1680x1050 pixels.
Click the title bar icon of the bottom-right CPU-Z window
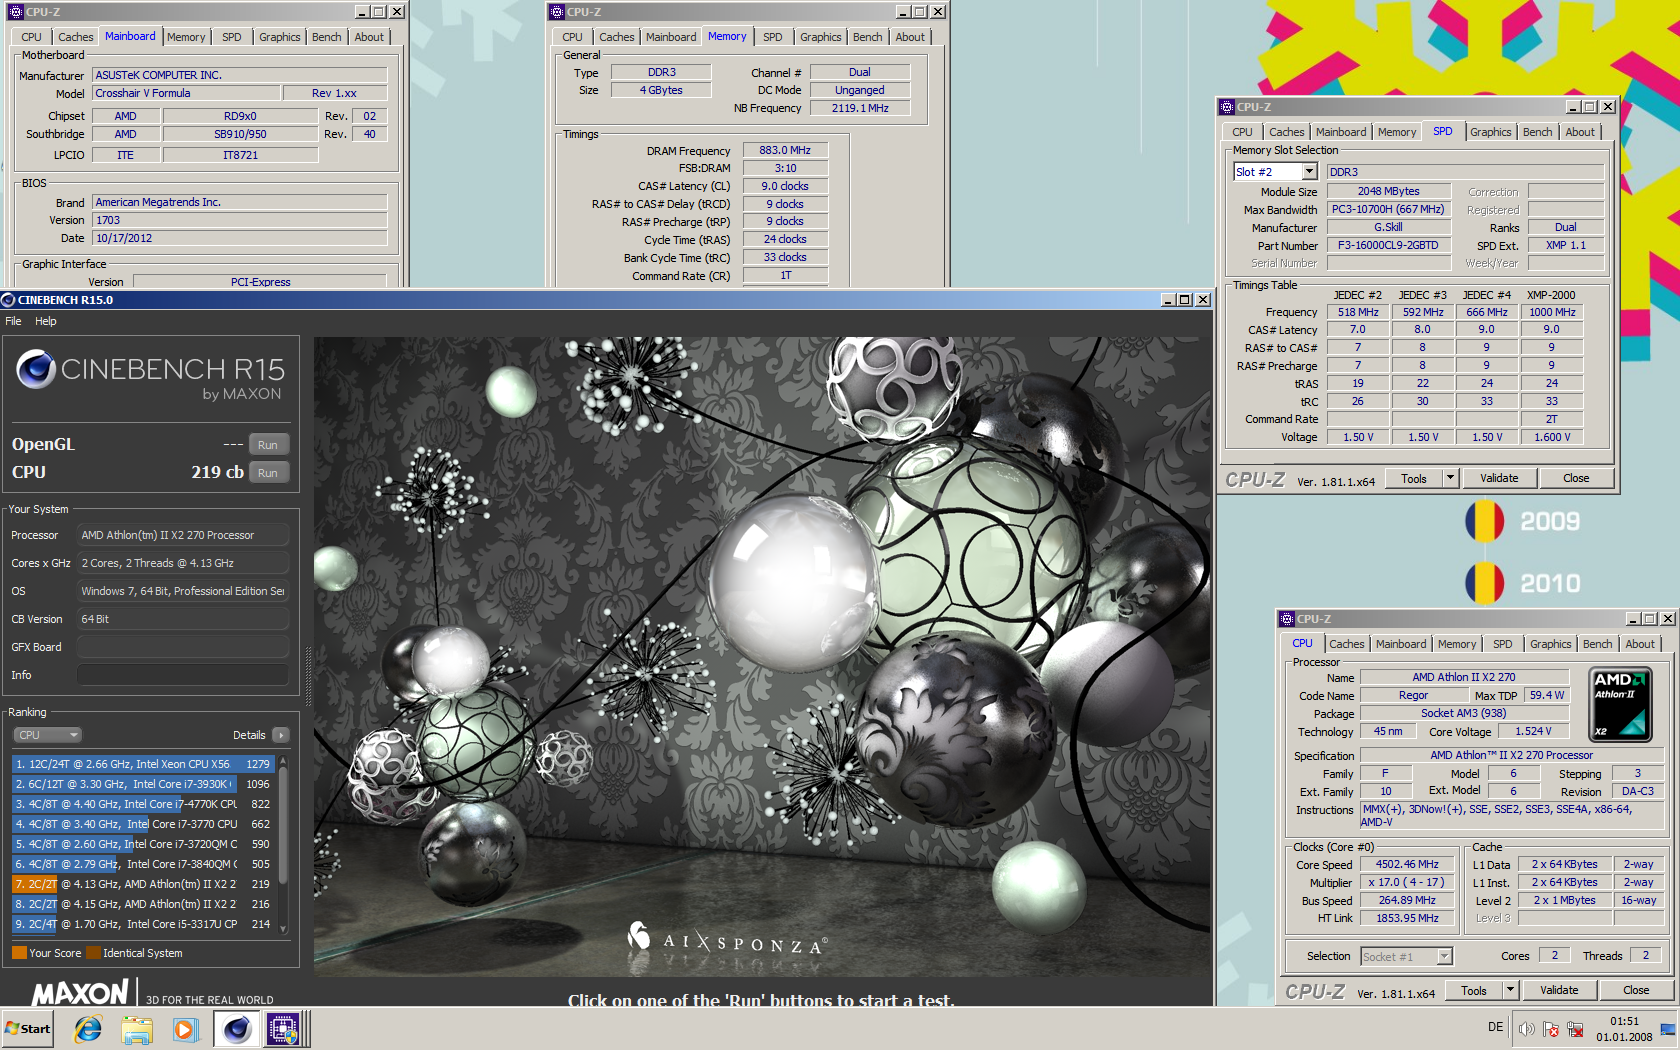click(1287, 619)
